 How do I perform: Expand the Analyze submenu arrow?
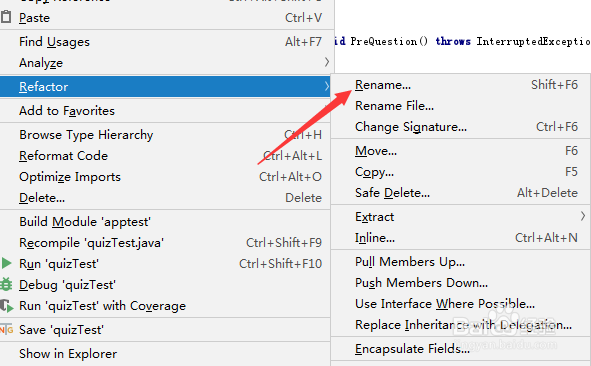pos(326,62)
